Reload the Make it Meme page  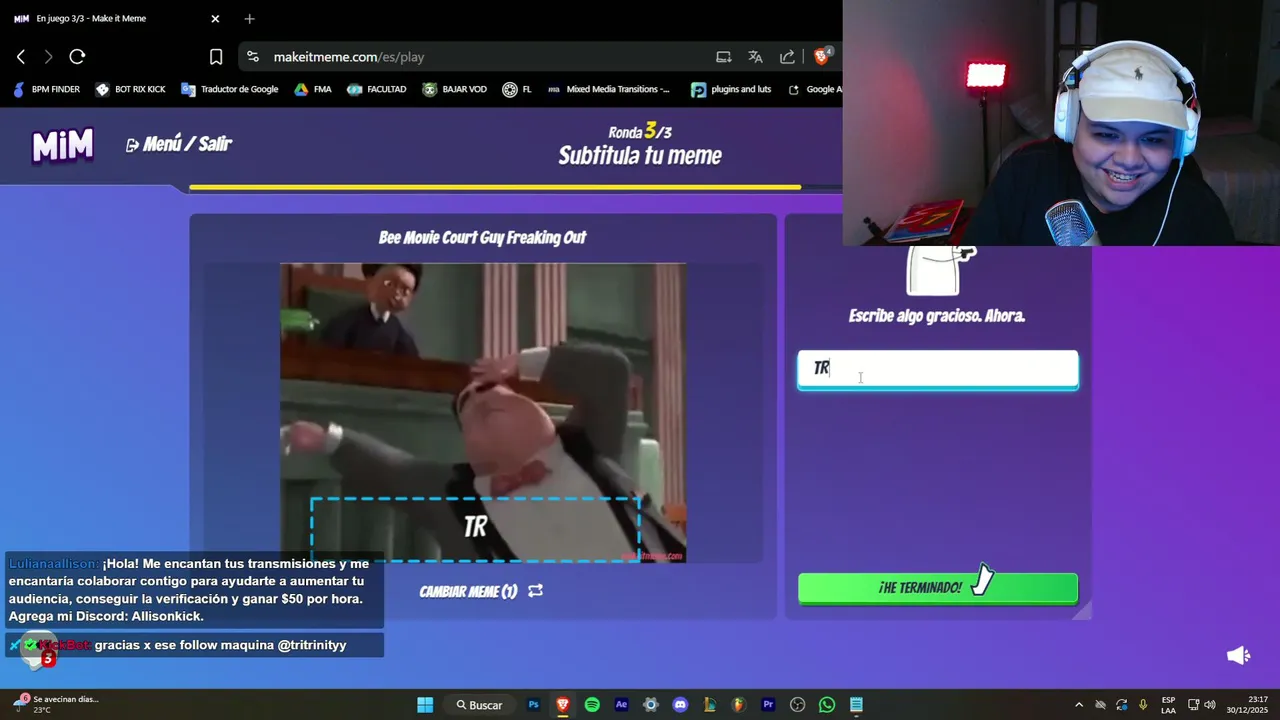(77, 57)
